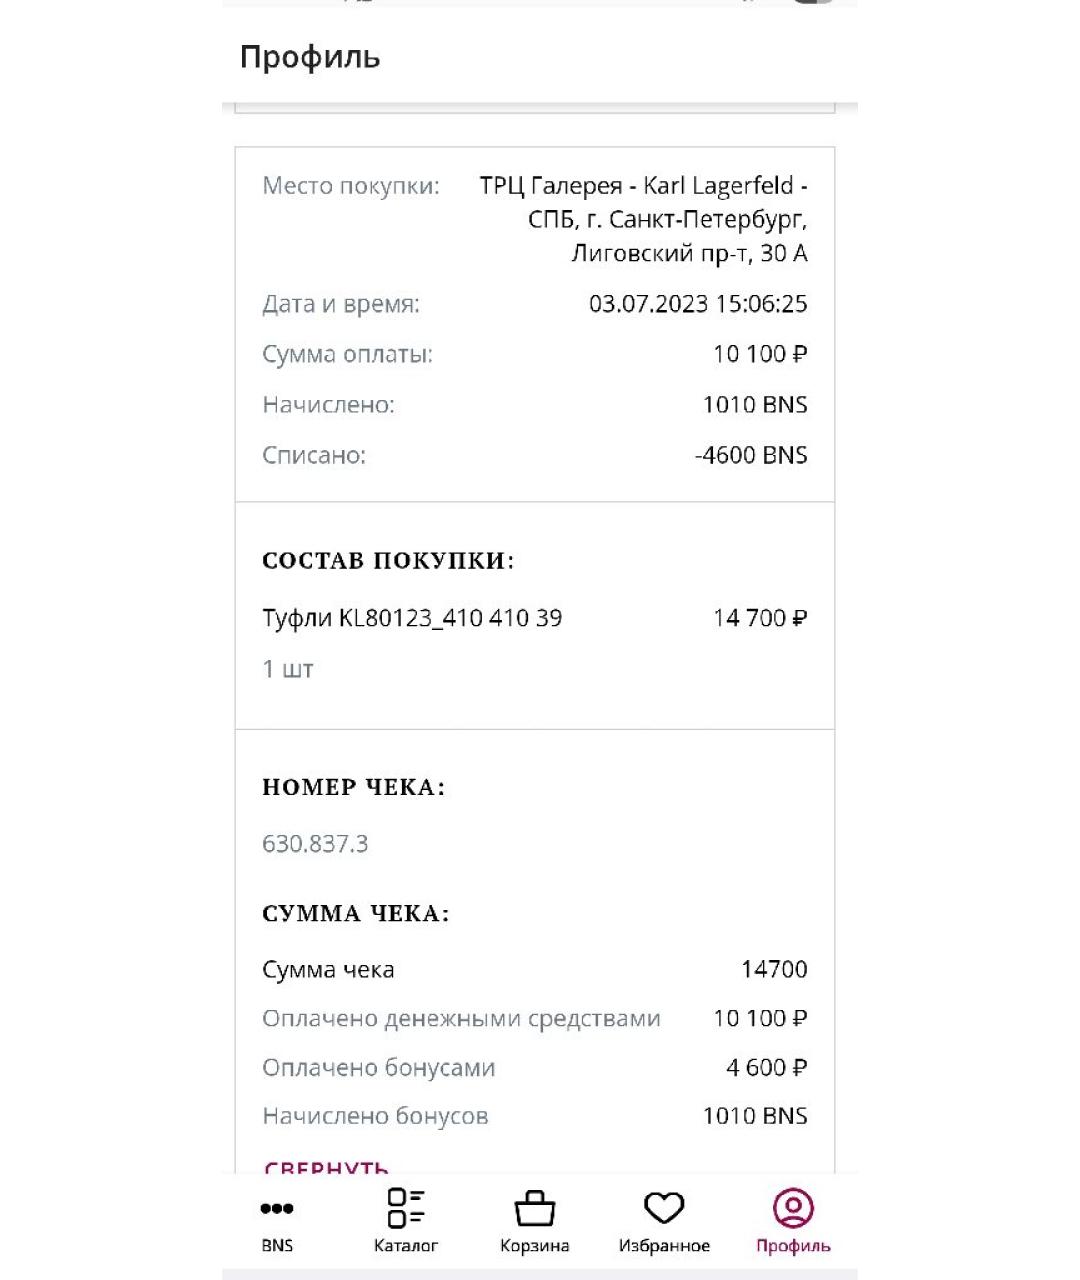The height and width of the screenshot is (1280, 1080).
Task: Click the Оплачено денежными средствами row
Action: [461, 1018]
